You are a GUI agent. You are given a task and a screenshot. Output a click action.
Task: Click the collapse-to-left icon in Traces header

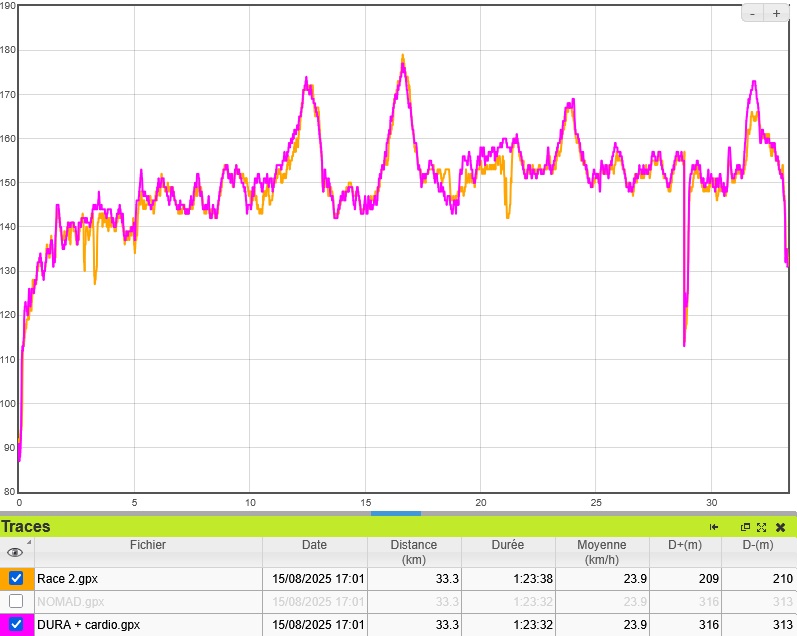[714, 527]
